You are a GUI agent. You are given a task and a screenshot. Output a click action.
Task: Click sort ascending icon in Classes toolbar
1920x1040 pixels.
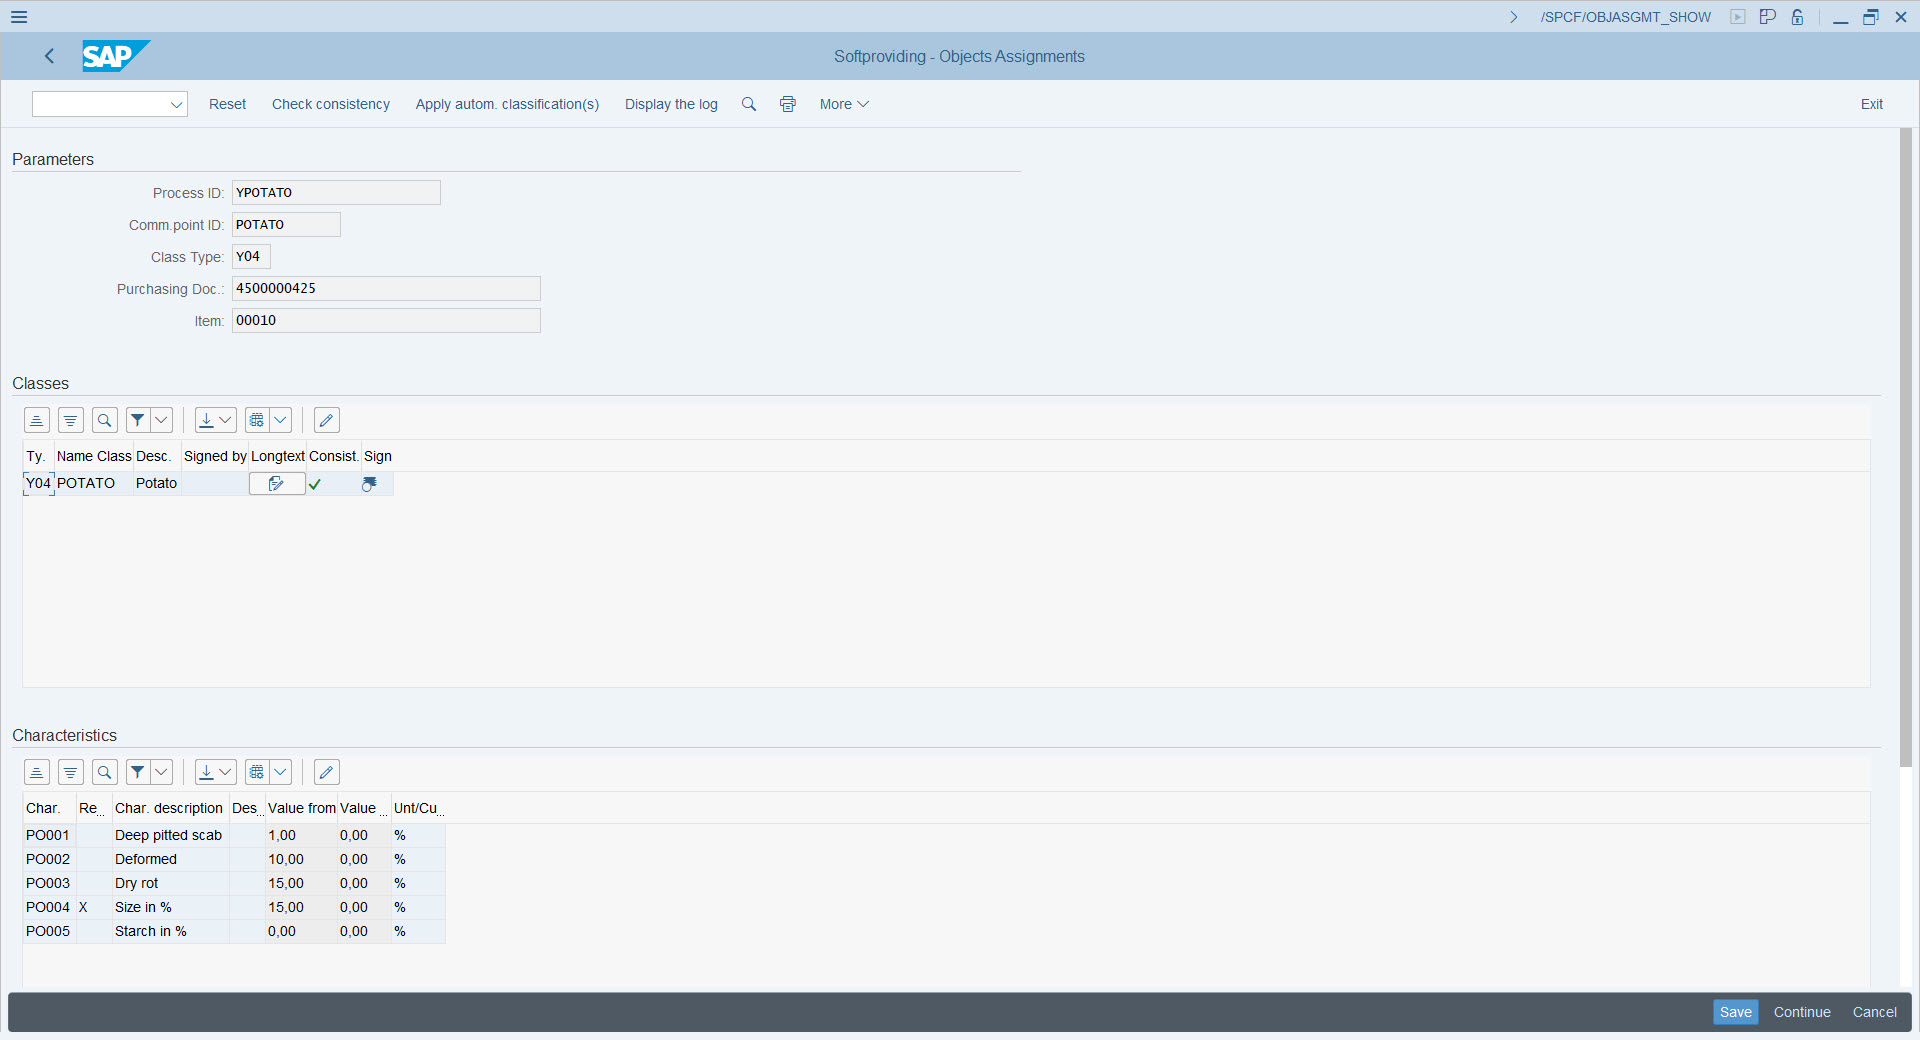click(x=37, y=420)
